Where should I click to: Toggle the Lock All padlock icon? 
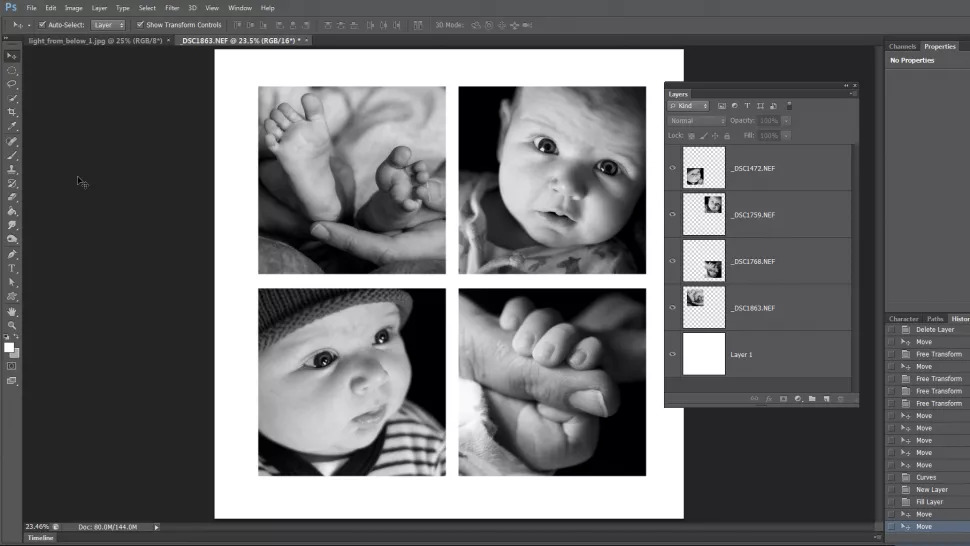(727, 135)
